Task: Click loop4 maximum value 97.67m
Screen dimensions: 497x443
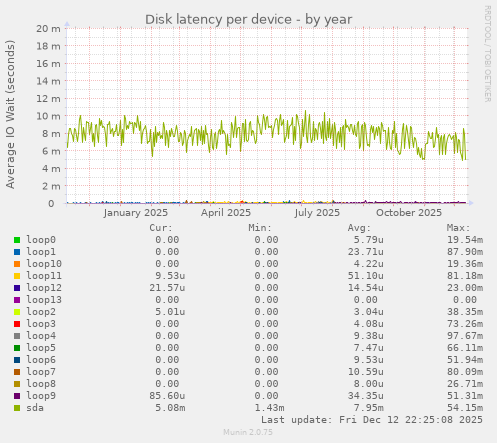Action: (465, 336)
